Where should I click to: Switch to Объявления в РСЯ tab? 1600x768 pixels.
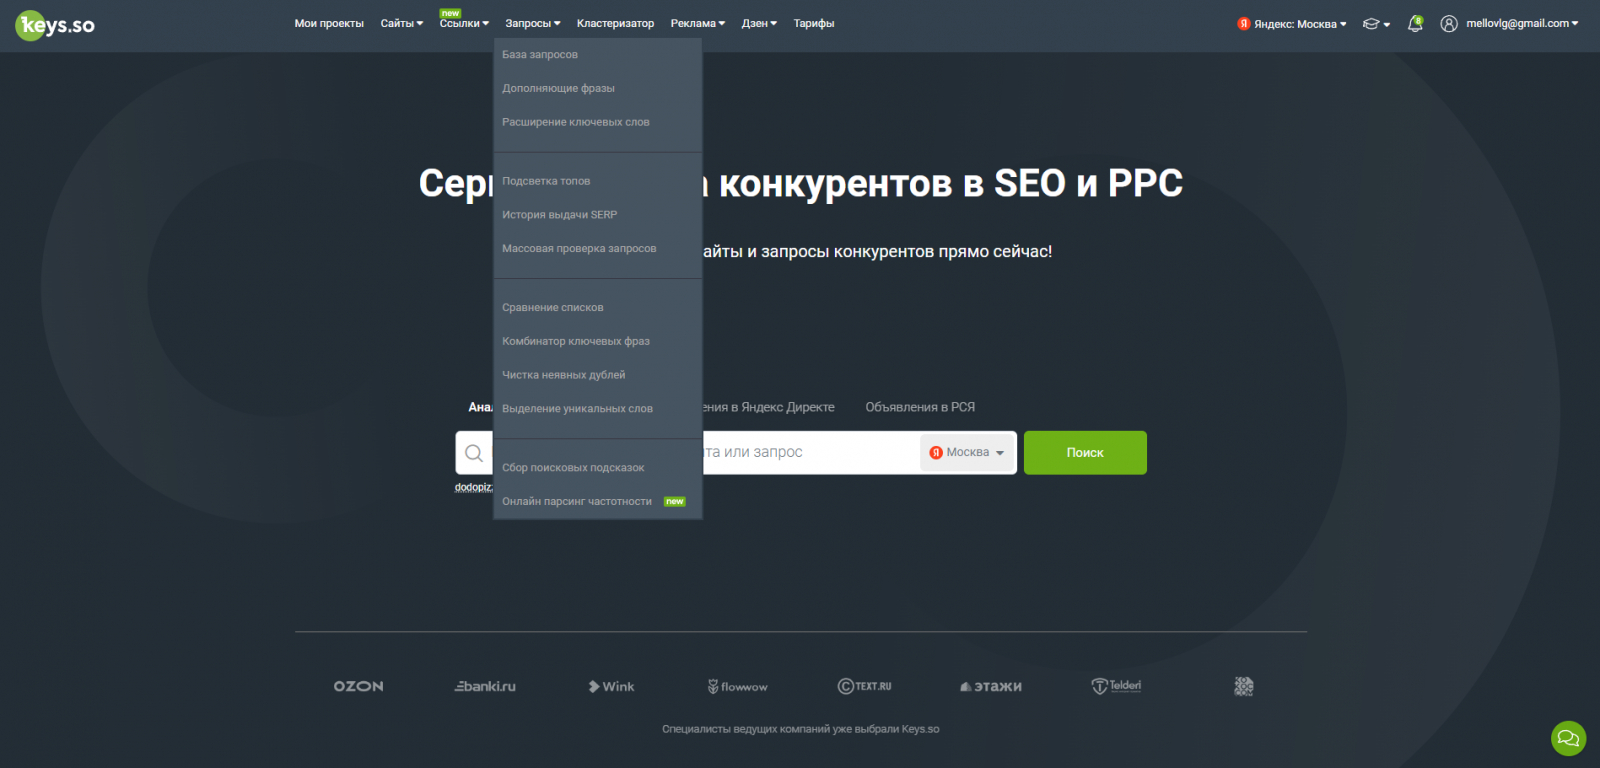920,407
